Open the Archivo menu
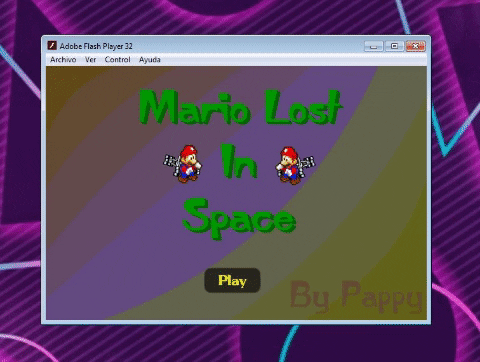The image size is (480, 362). (63, 60)
